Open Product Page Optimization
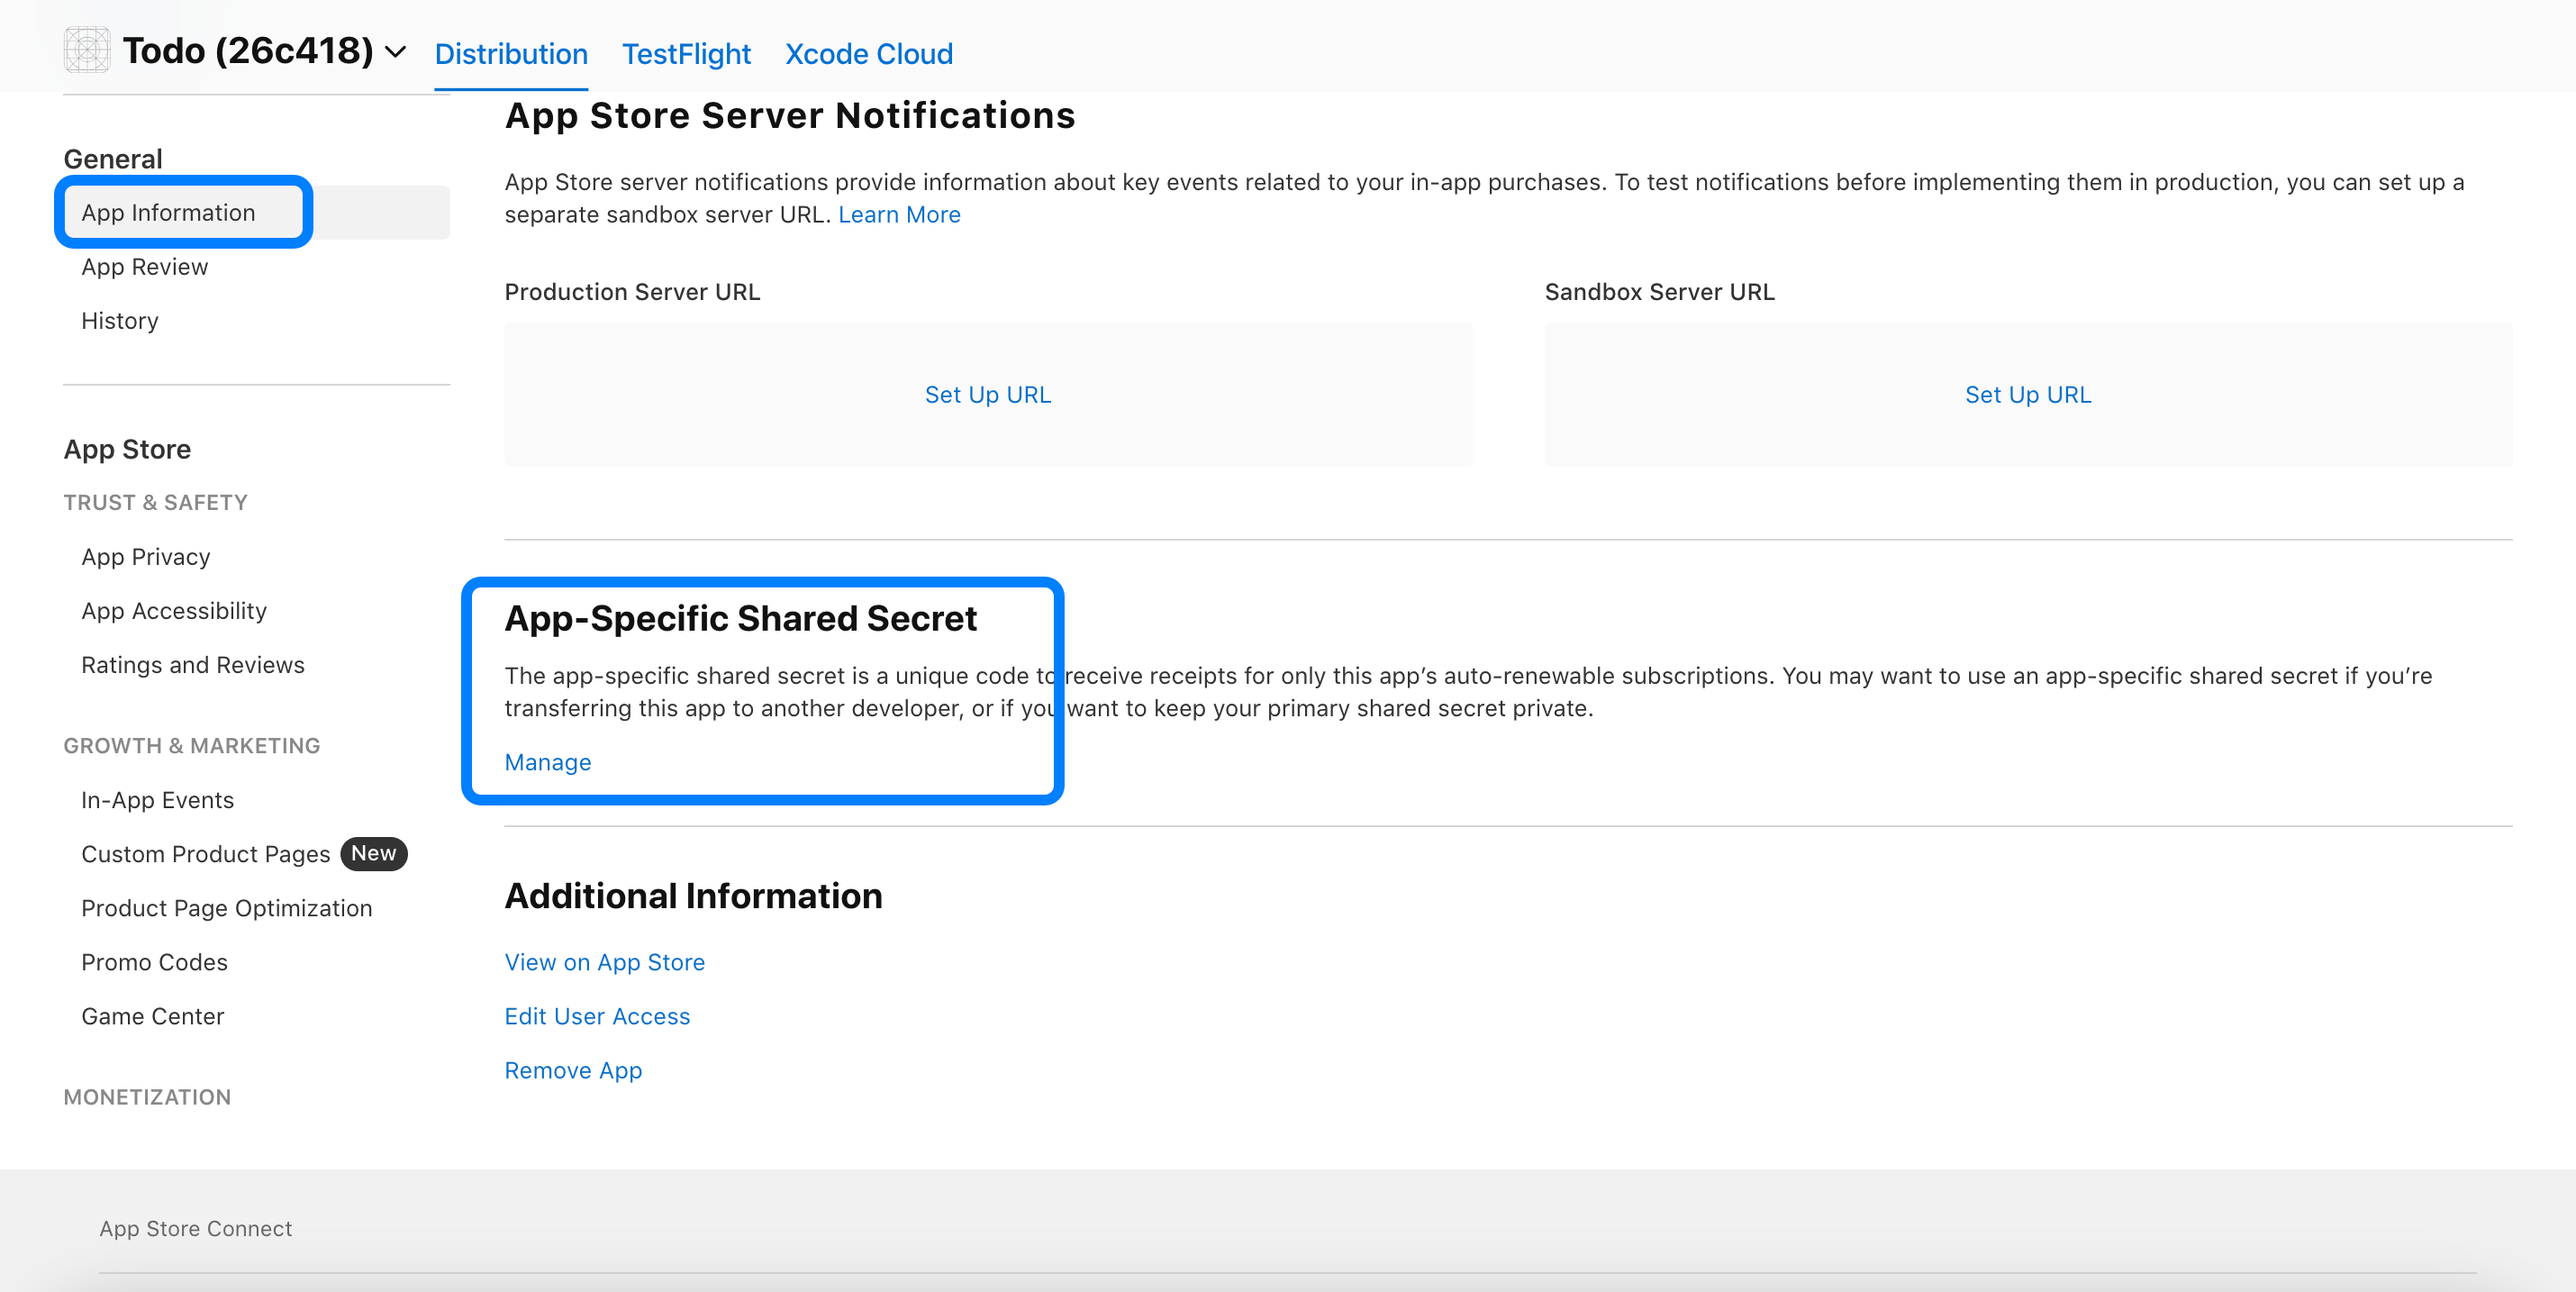This screenshot has width=2576, height=1292. pos(226,908)
